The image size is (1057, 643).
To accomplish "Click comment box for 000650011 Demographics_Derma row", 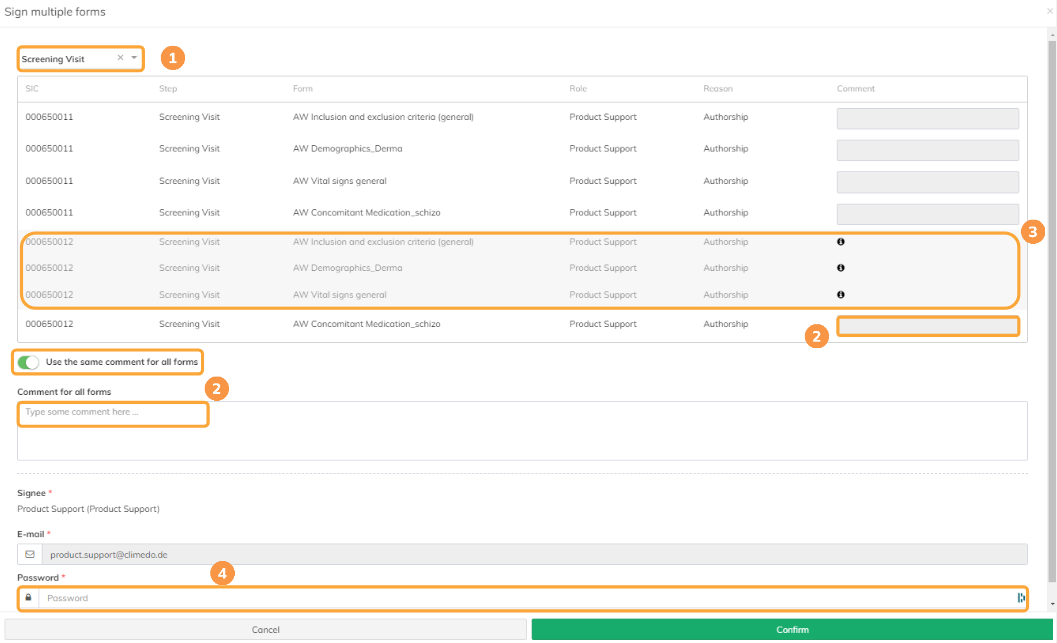I will [928, 150].
